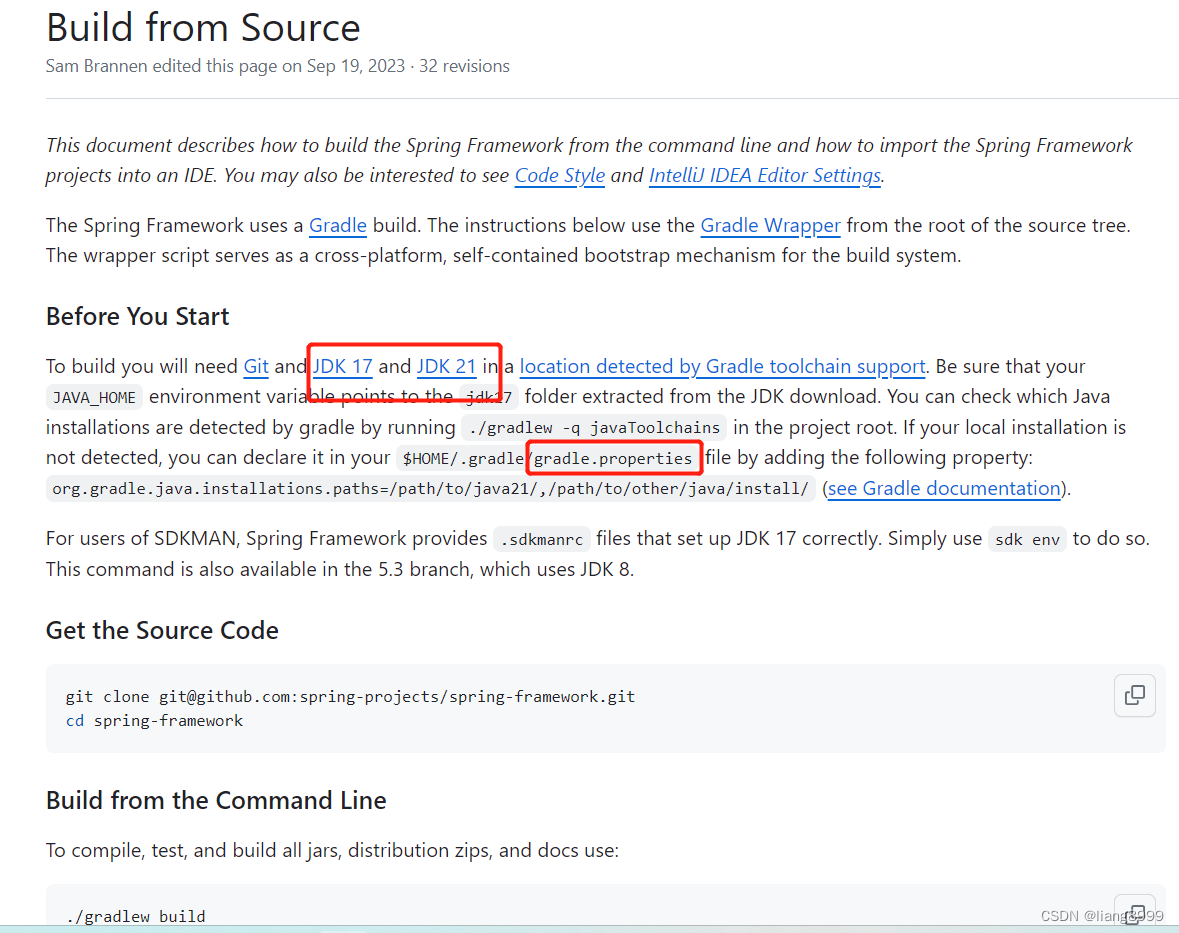Open the IntelliJ IDEA Editor Settings link
The height and width of the screenshot is (933, 1179).
pos(764,175)
